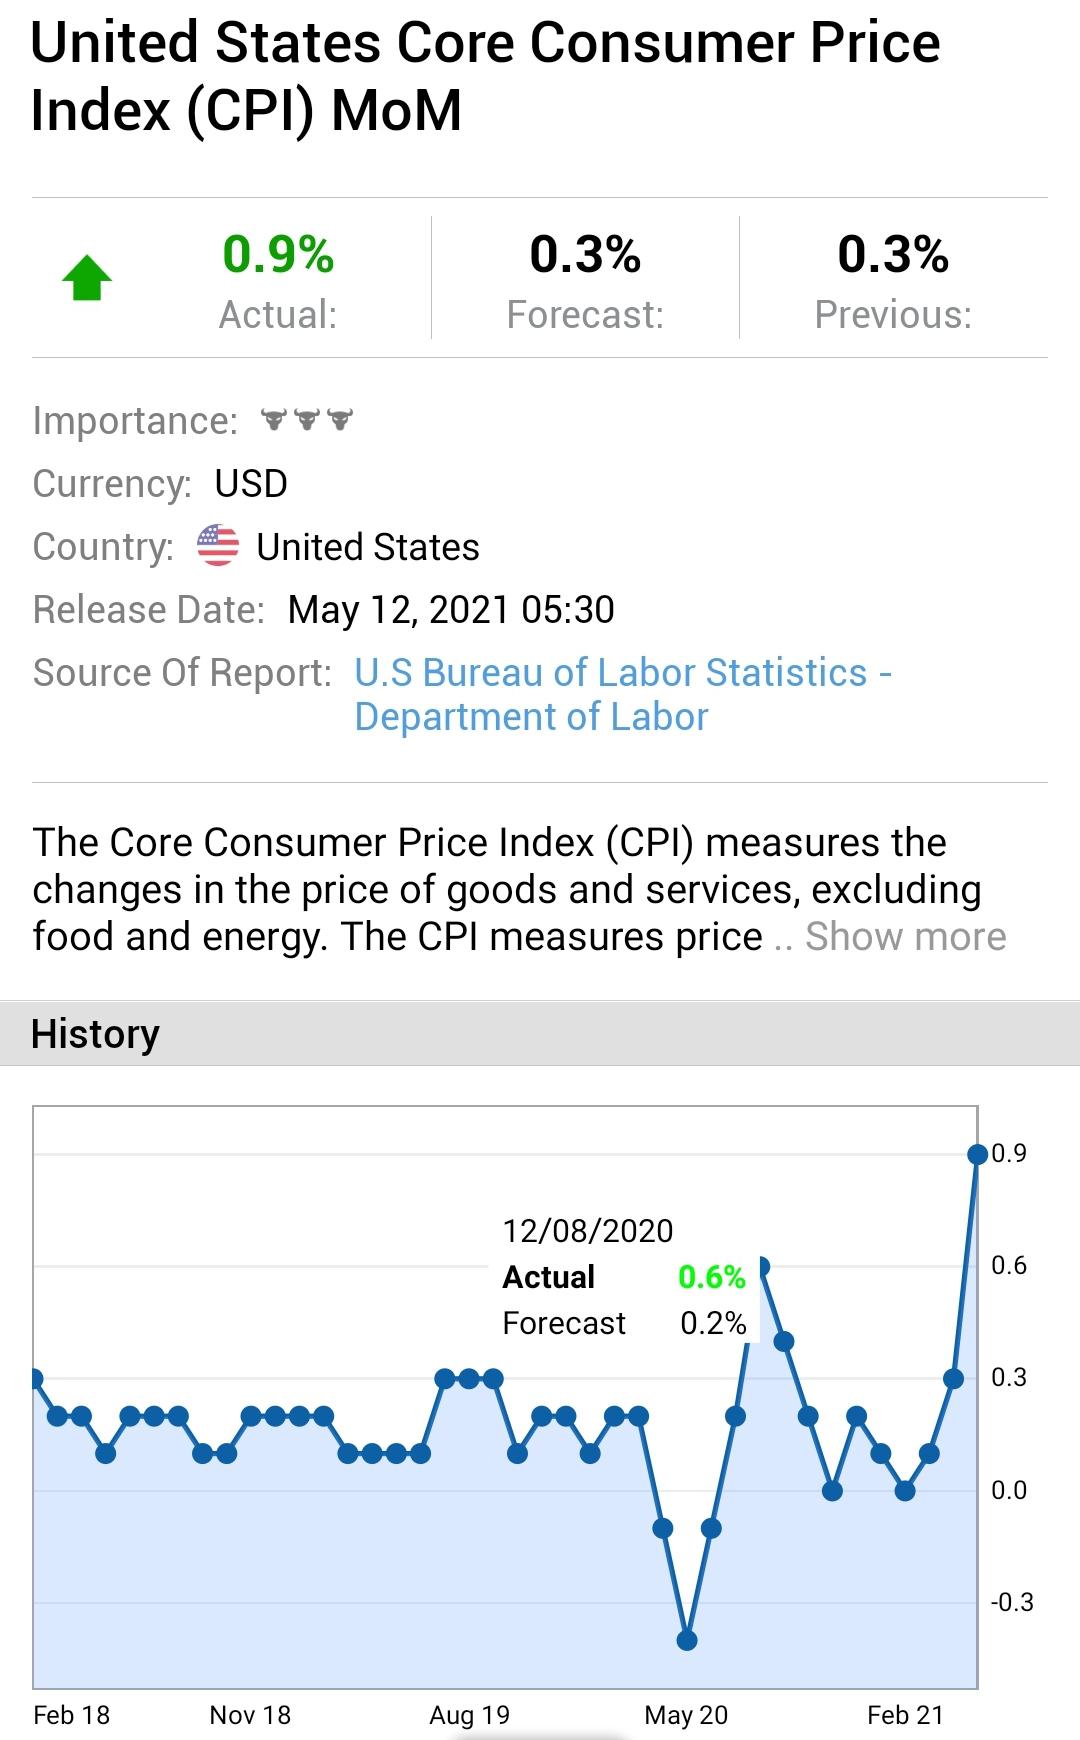Click the Release Date value
This screenshot has height=1740, width=1080.
pyautogui.click(x=451, y=610)
